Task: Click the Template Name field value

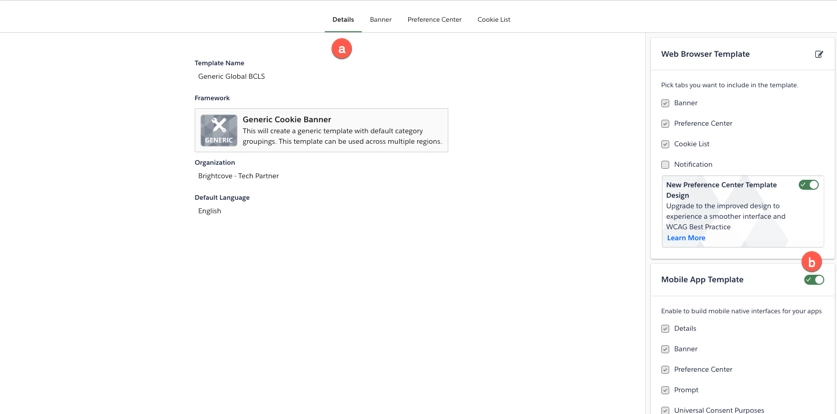Action: pos(231,76)
